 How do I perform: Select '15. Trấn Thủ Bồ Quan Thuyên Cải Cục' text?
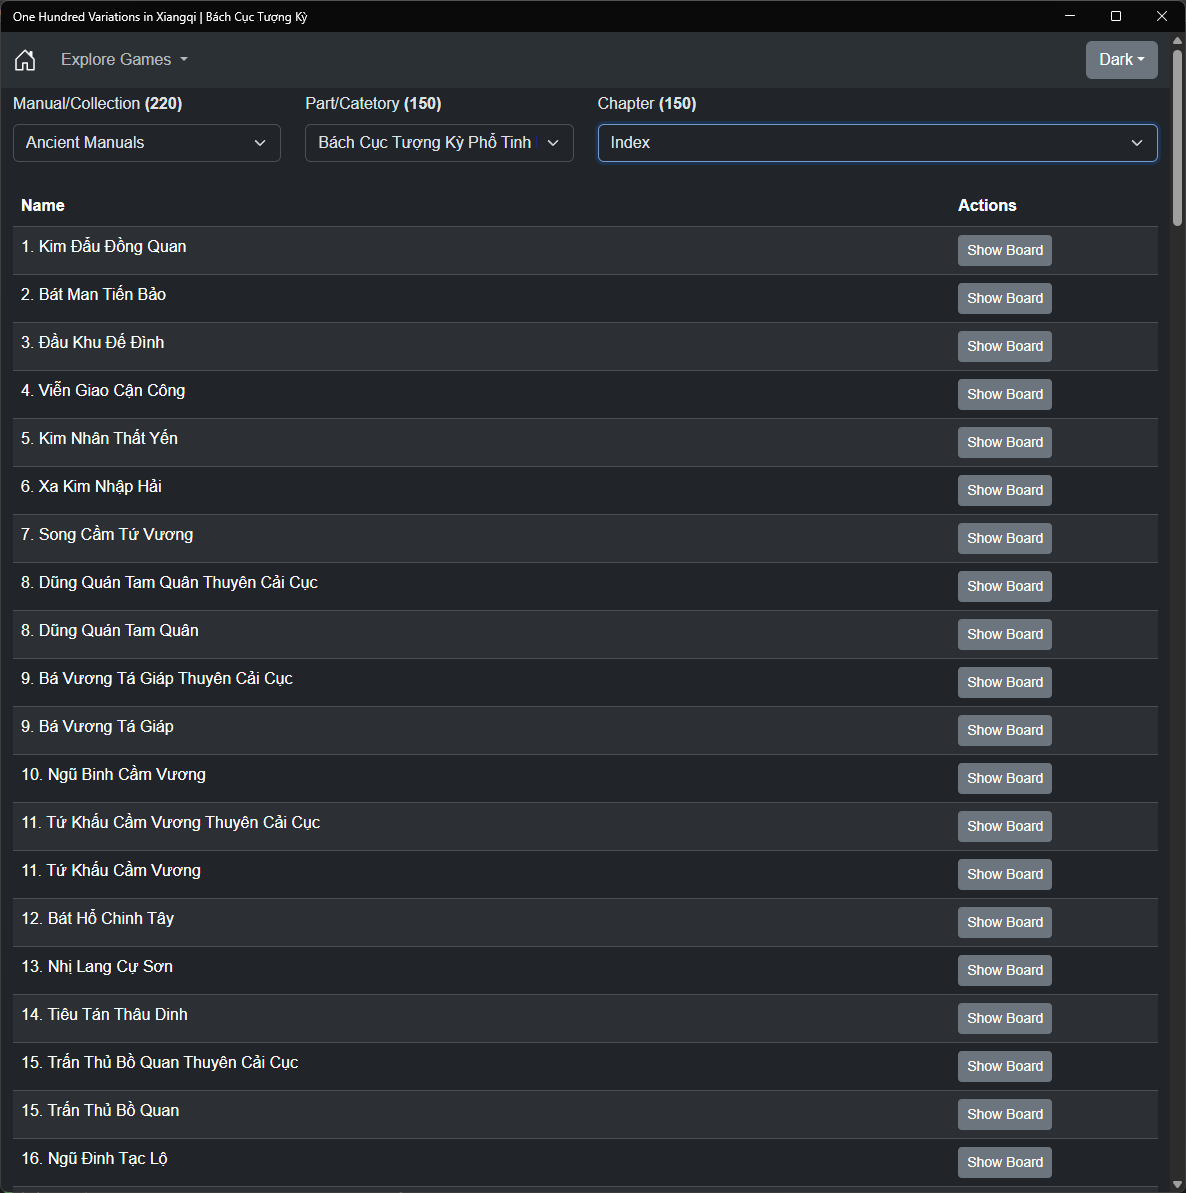point(160,1063)
